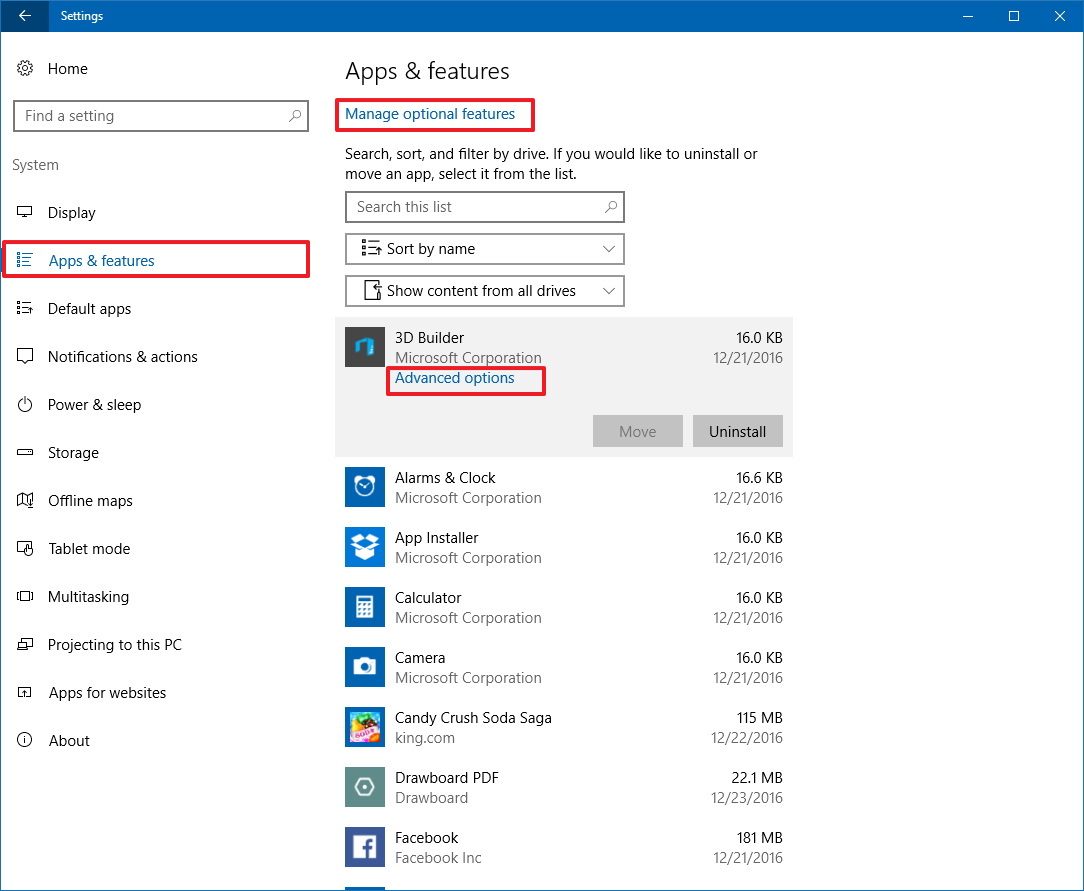Click the Candy Crush Soda Saga icon

pyautogui.click(x=364, y=727)
